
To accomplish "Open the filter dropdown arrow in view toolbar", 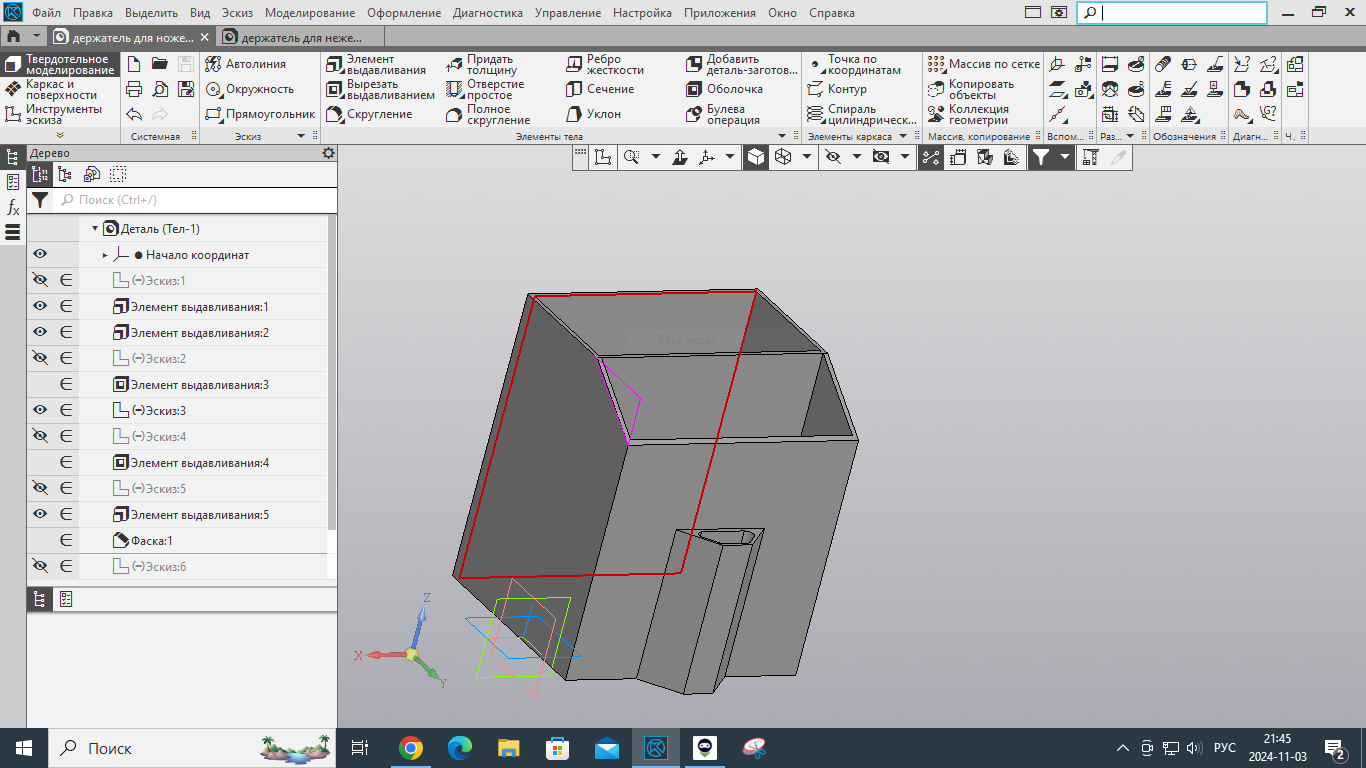I will tap(1065, 157).
